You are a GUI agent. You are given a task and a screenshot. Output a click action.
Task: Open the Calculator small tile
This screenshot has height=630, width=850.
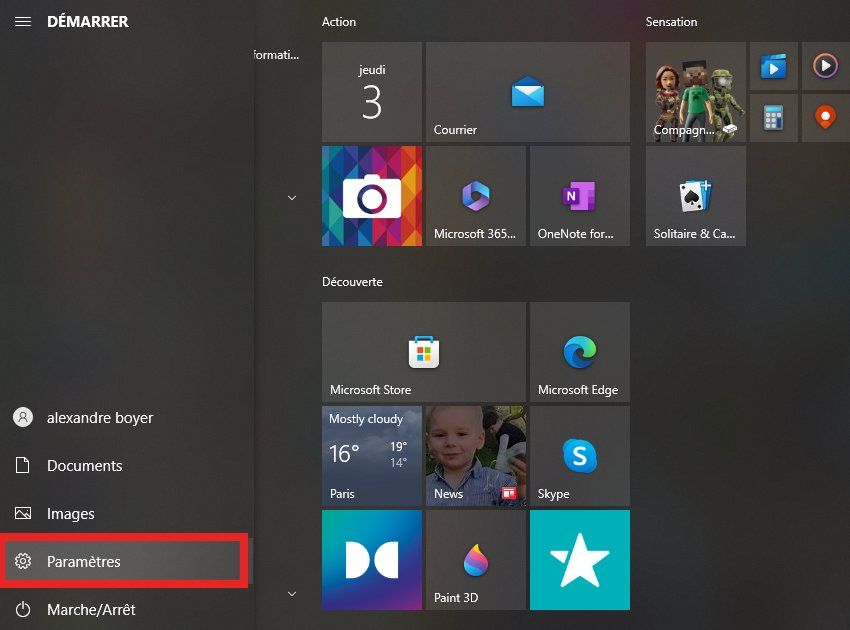pos(774,118)
